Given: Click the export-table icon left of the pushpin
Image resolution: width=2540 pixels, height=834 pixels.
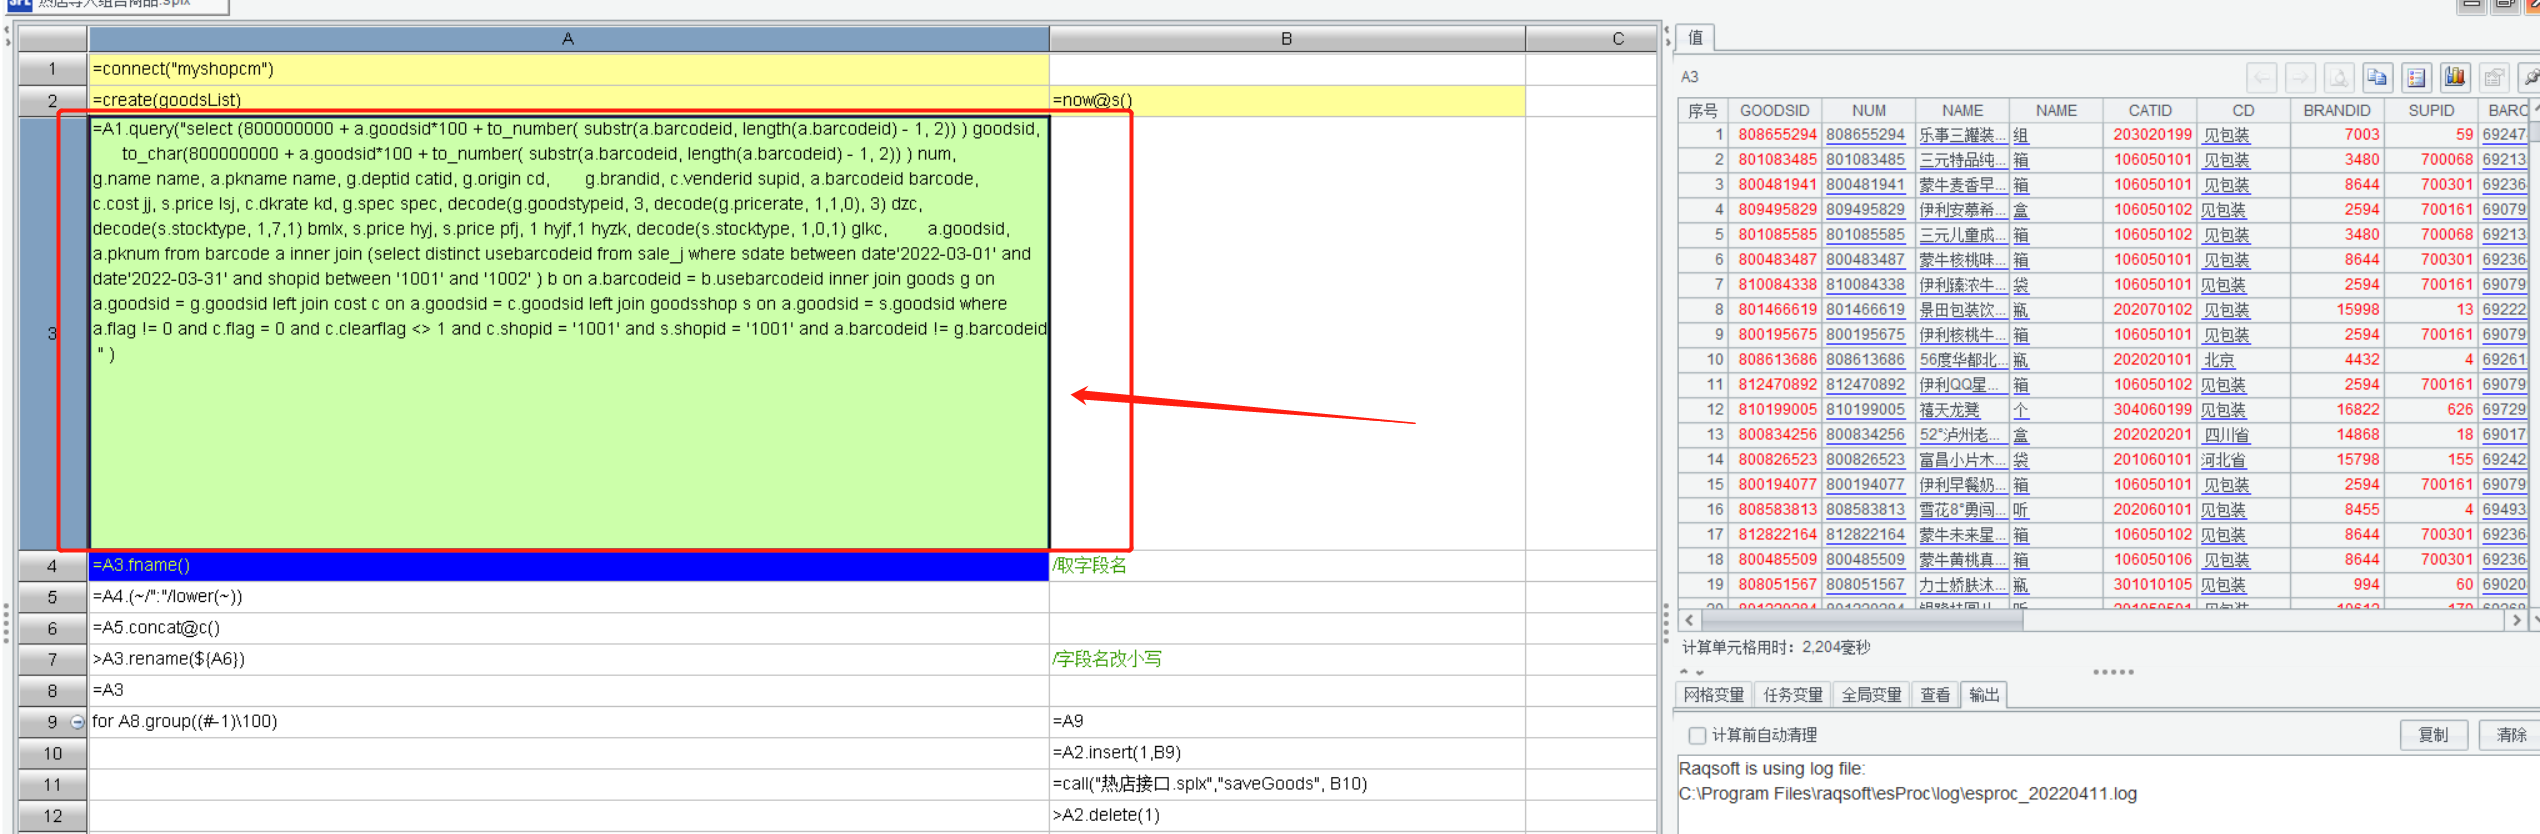Looking at the screenshot, I should pos(2494,77).
